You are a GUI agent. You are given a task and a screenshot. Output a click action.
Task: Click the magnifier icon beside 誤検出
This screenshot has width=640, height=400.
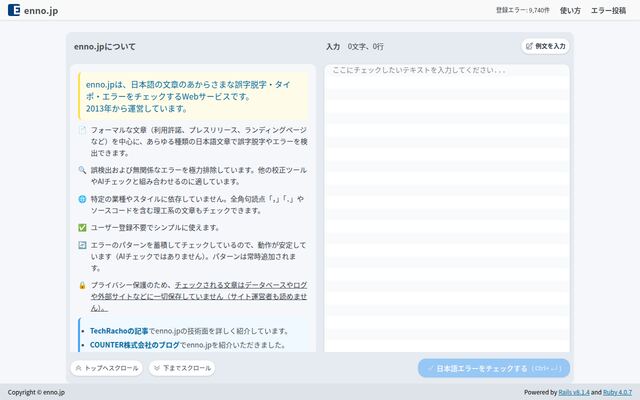coord(82,170)
